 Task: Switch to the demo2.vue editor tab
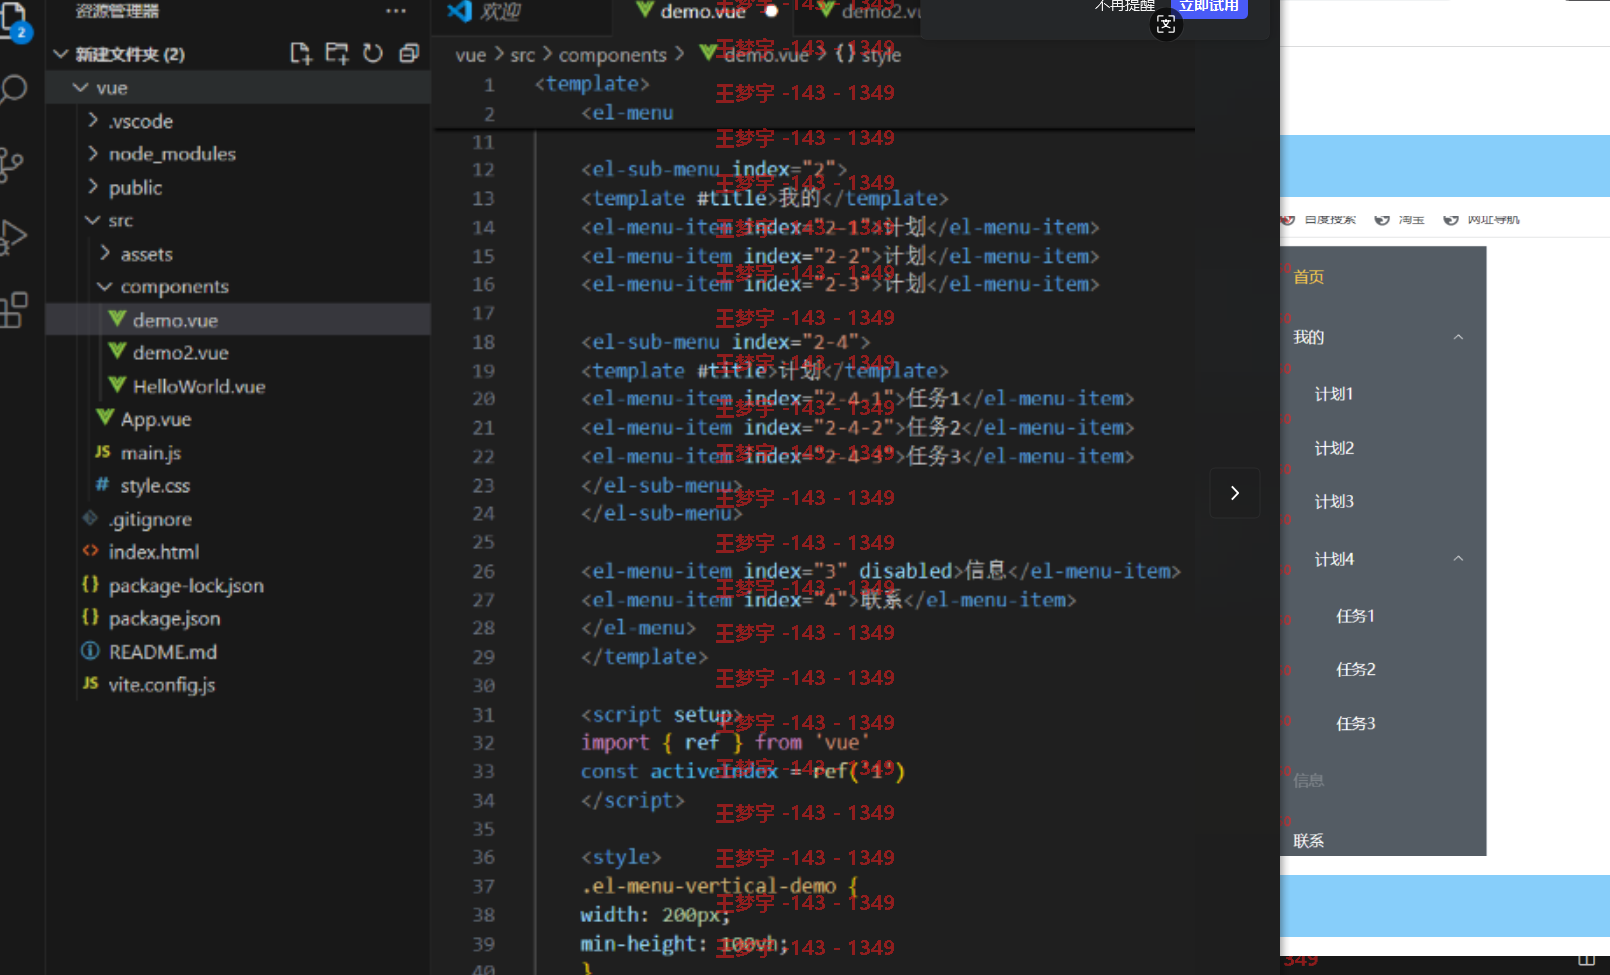868,11
